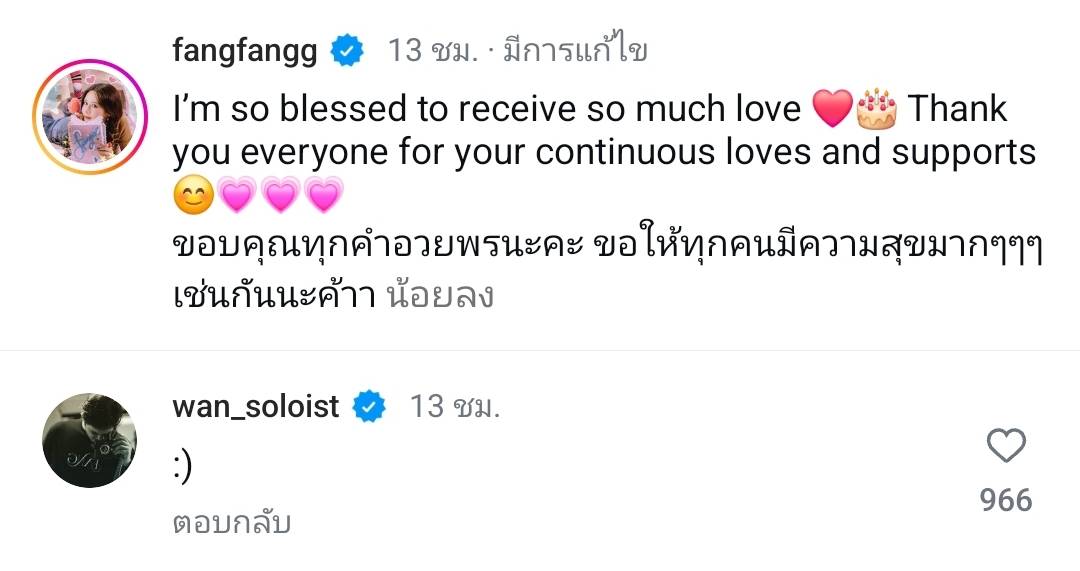Go to fangfangg's profile via username

click(x=245, y=50)
